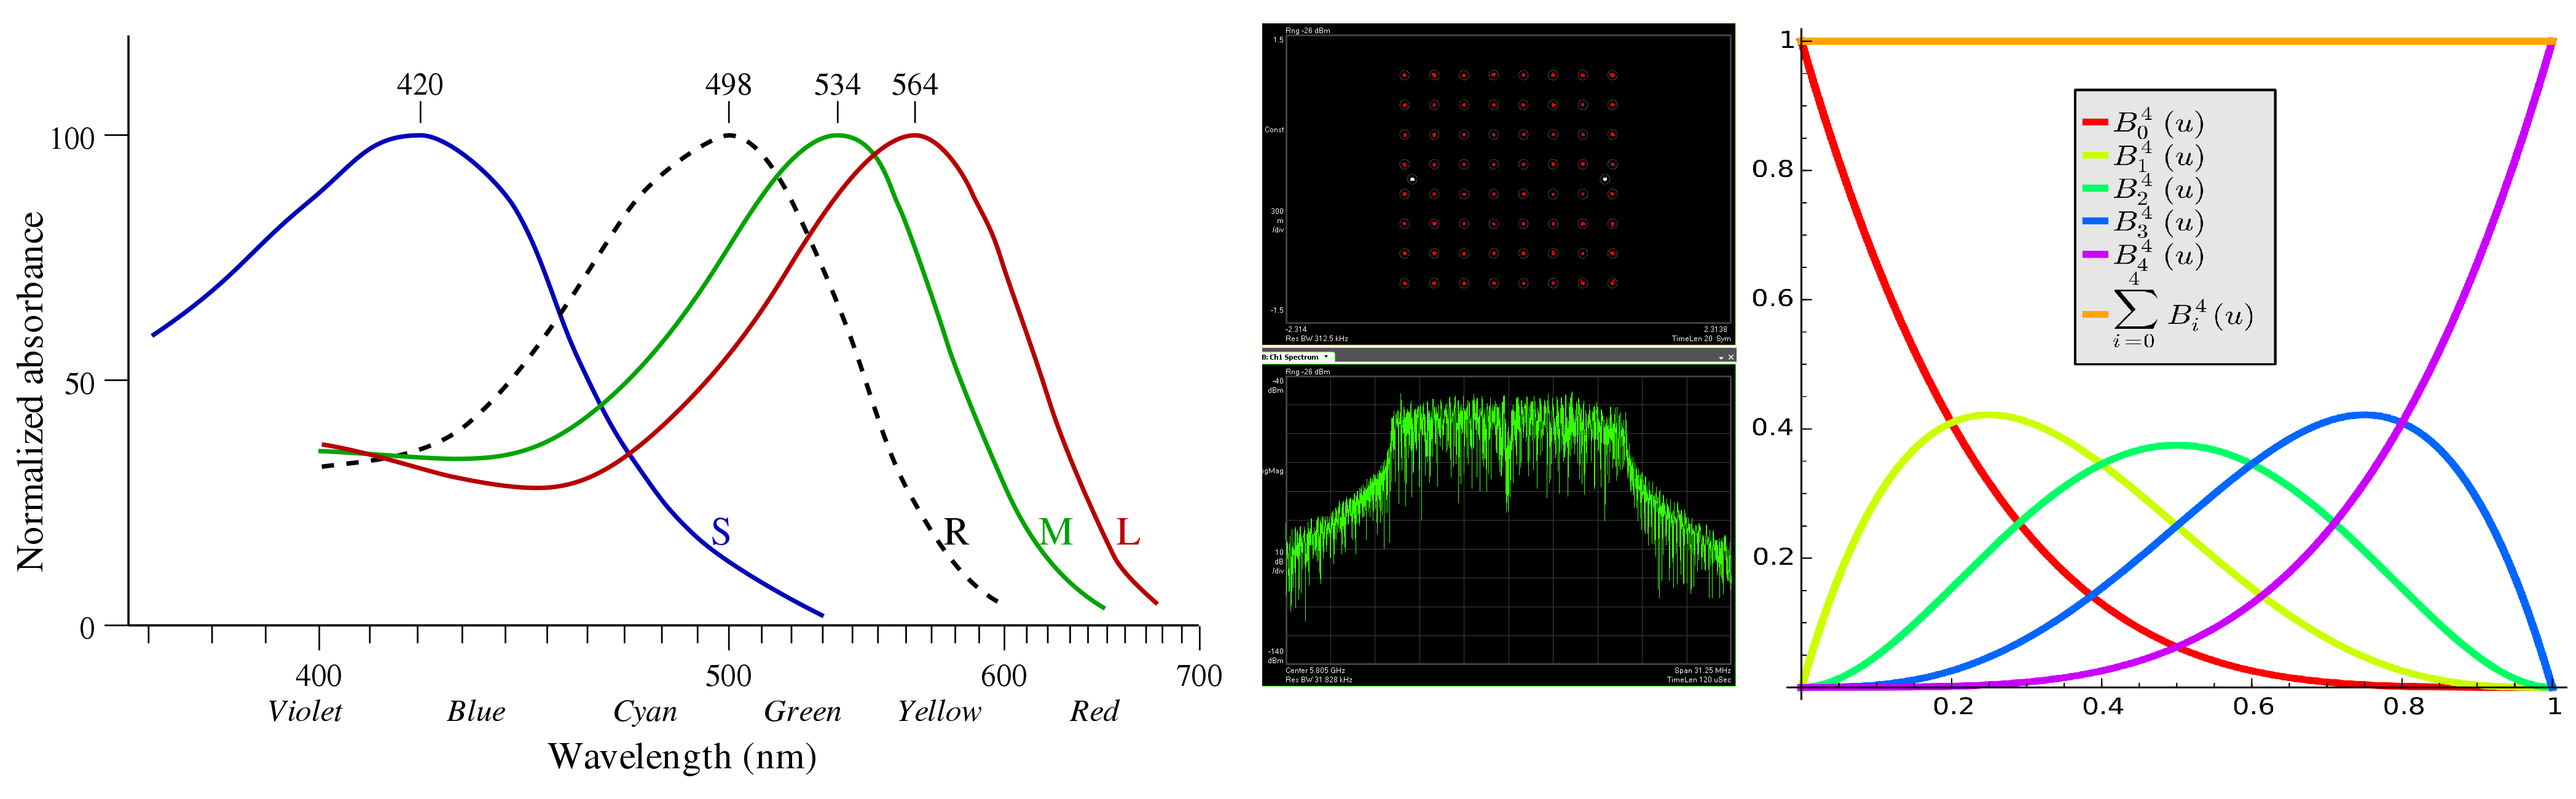Click the 2.3138 constellation axis value

pyautogui.click(x=1716, y=329)
